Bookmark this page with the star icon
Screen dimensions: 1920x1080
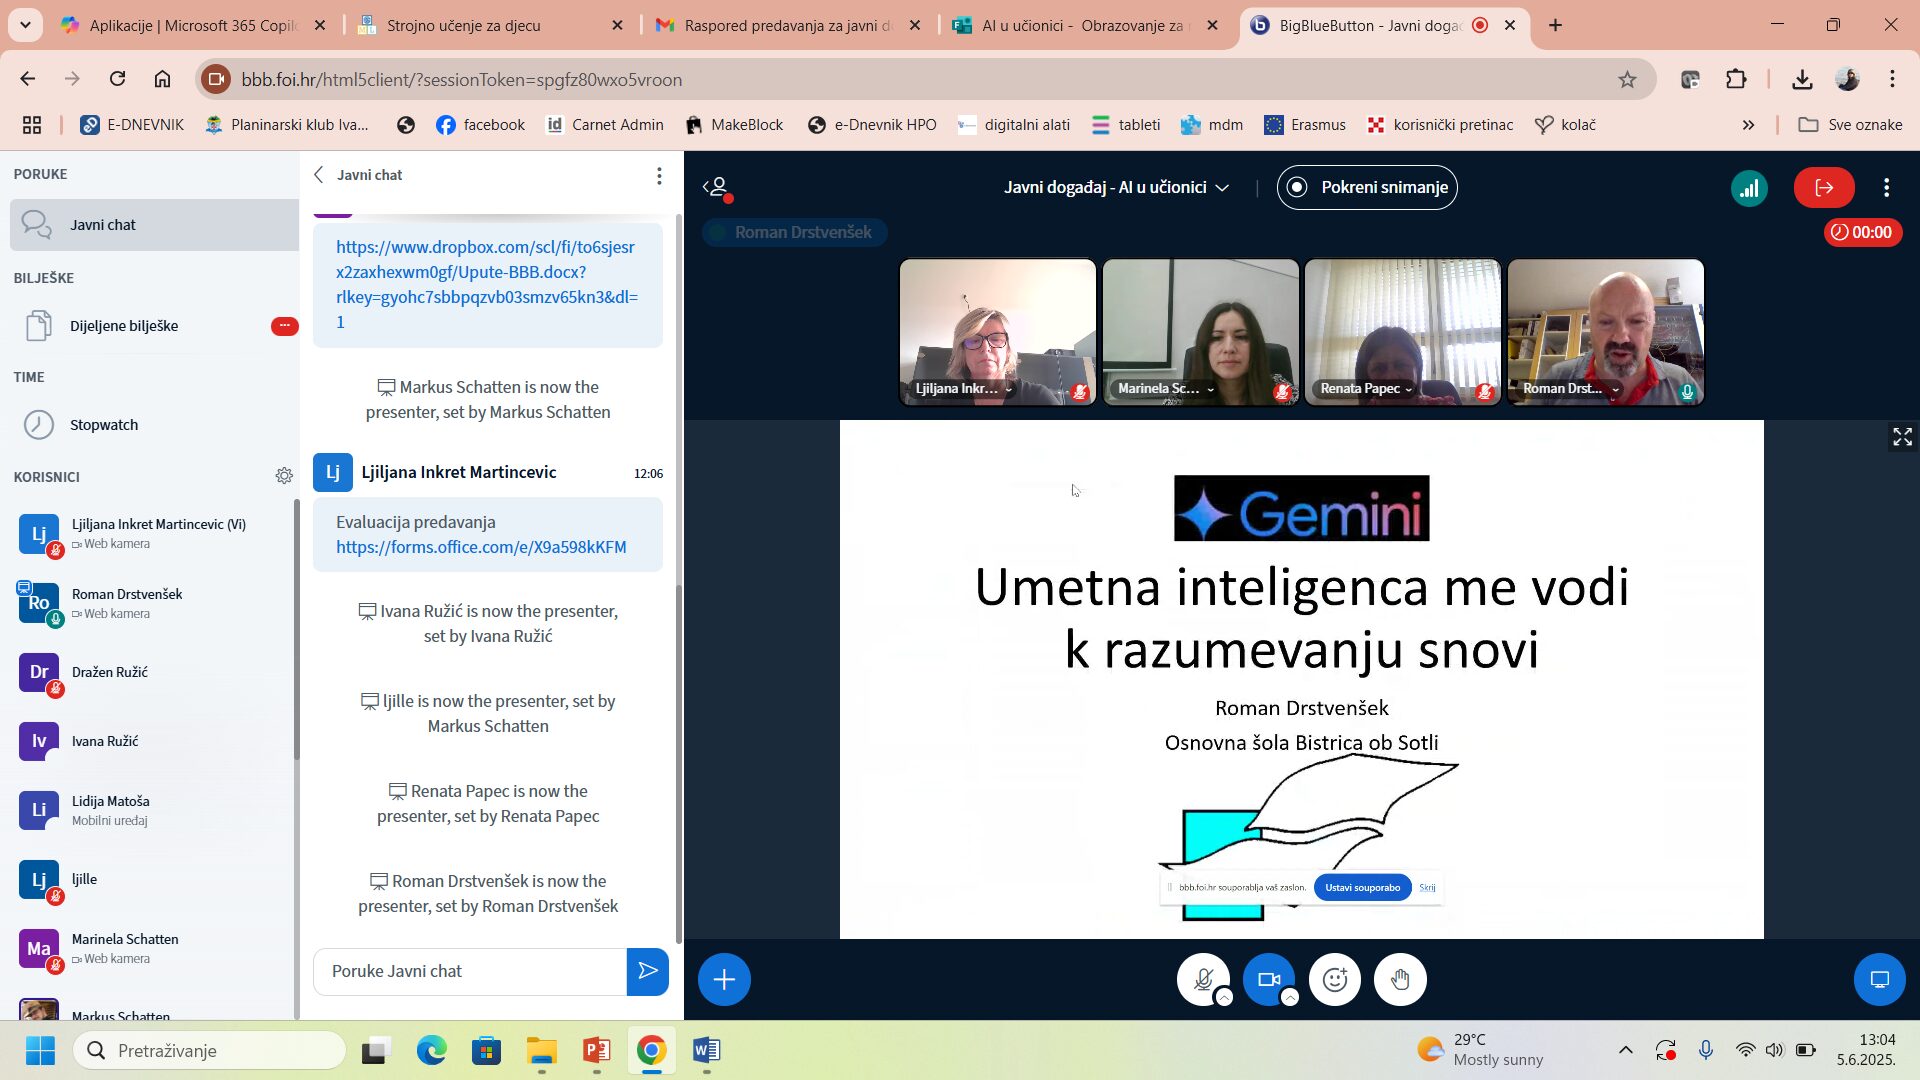tap(1627, 80)
